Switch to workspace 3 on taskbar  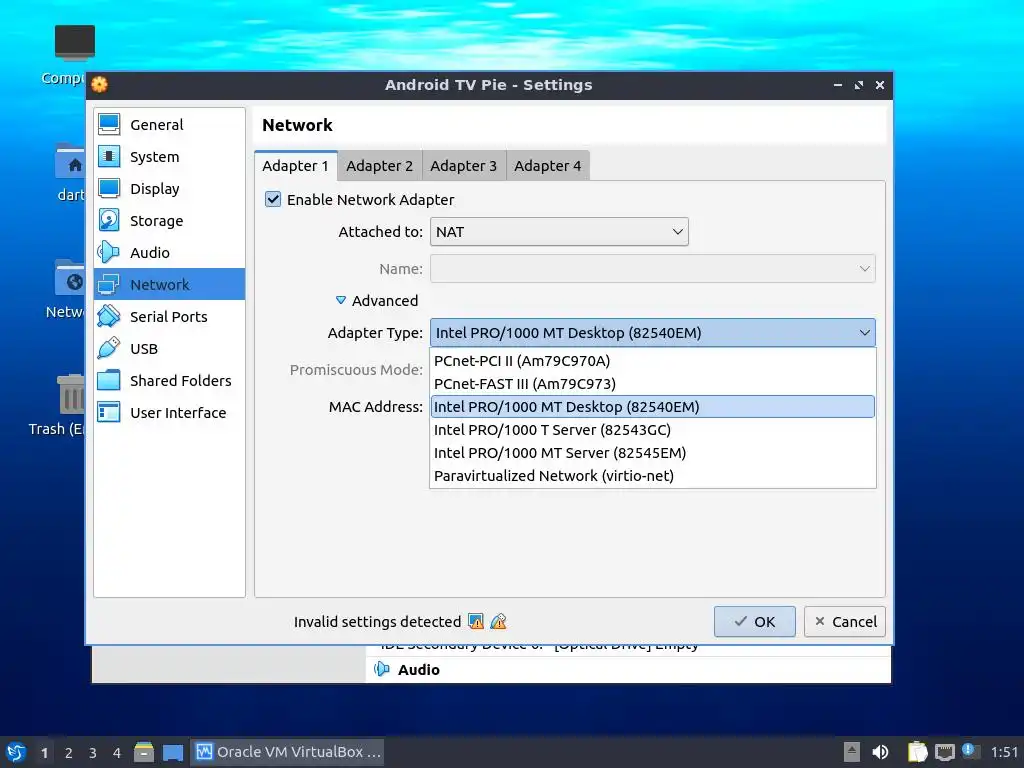point(93,753)
